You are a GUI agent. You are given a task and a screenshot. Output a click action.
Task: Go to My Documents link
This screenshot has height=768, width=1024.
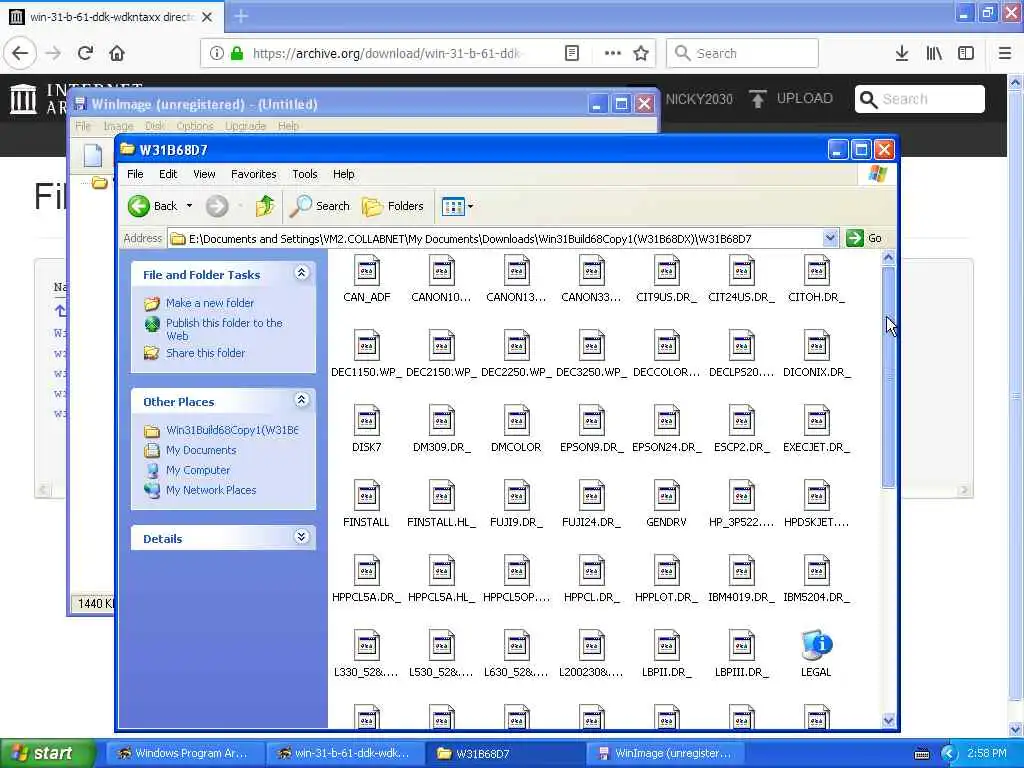point(201,451)
